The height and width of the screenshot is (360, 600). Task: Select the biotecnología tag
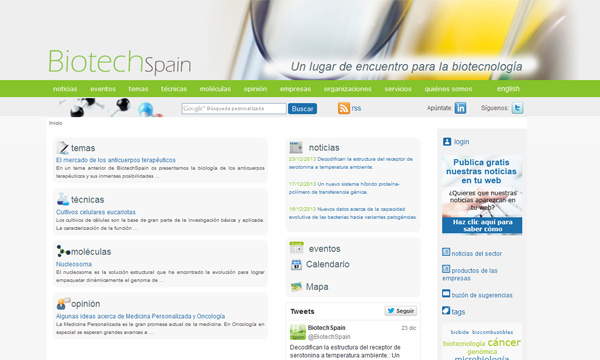(x=464, y=344)
